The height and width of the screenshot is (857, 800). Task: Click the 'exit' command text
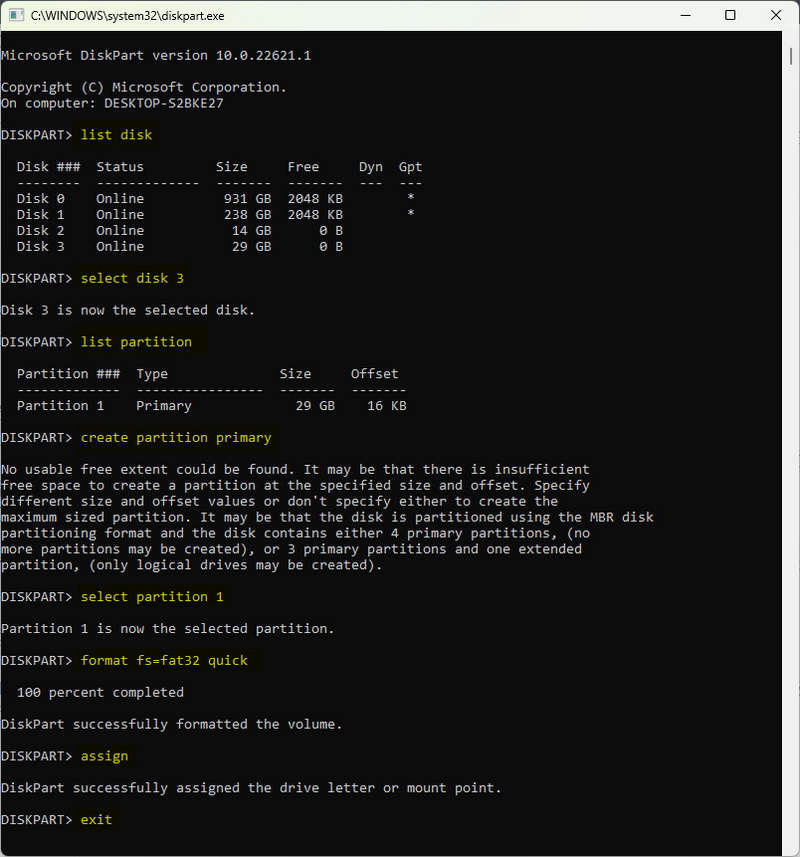[96, 819]
